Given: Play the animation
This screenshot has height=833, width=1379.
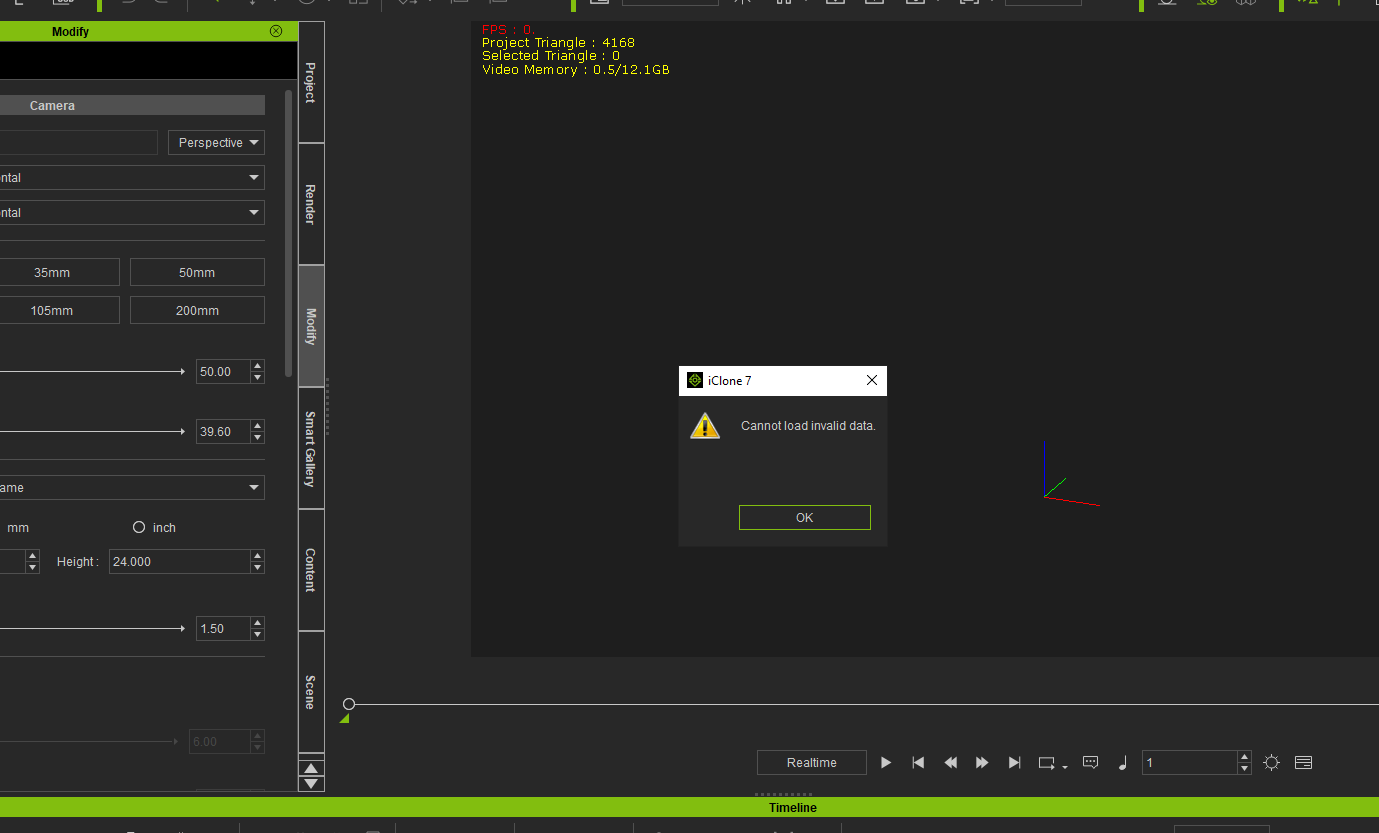Looking at the screenshot, I should [x=886, y=762].
